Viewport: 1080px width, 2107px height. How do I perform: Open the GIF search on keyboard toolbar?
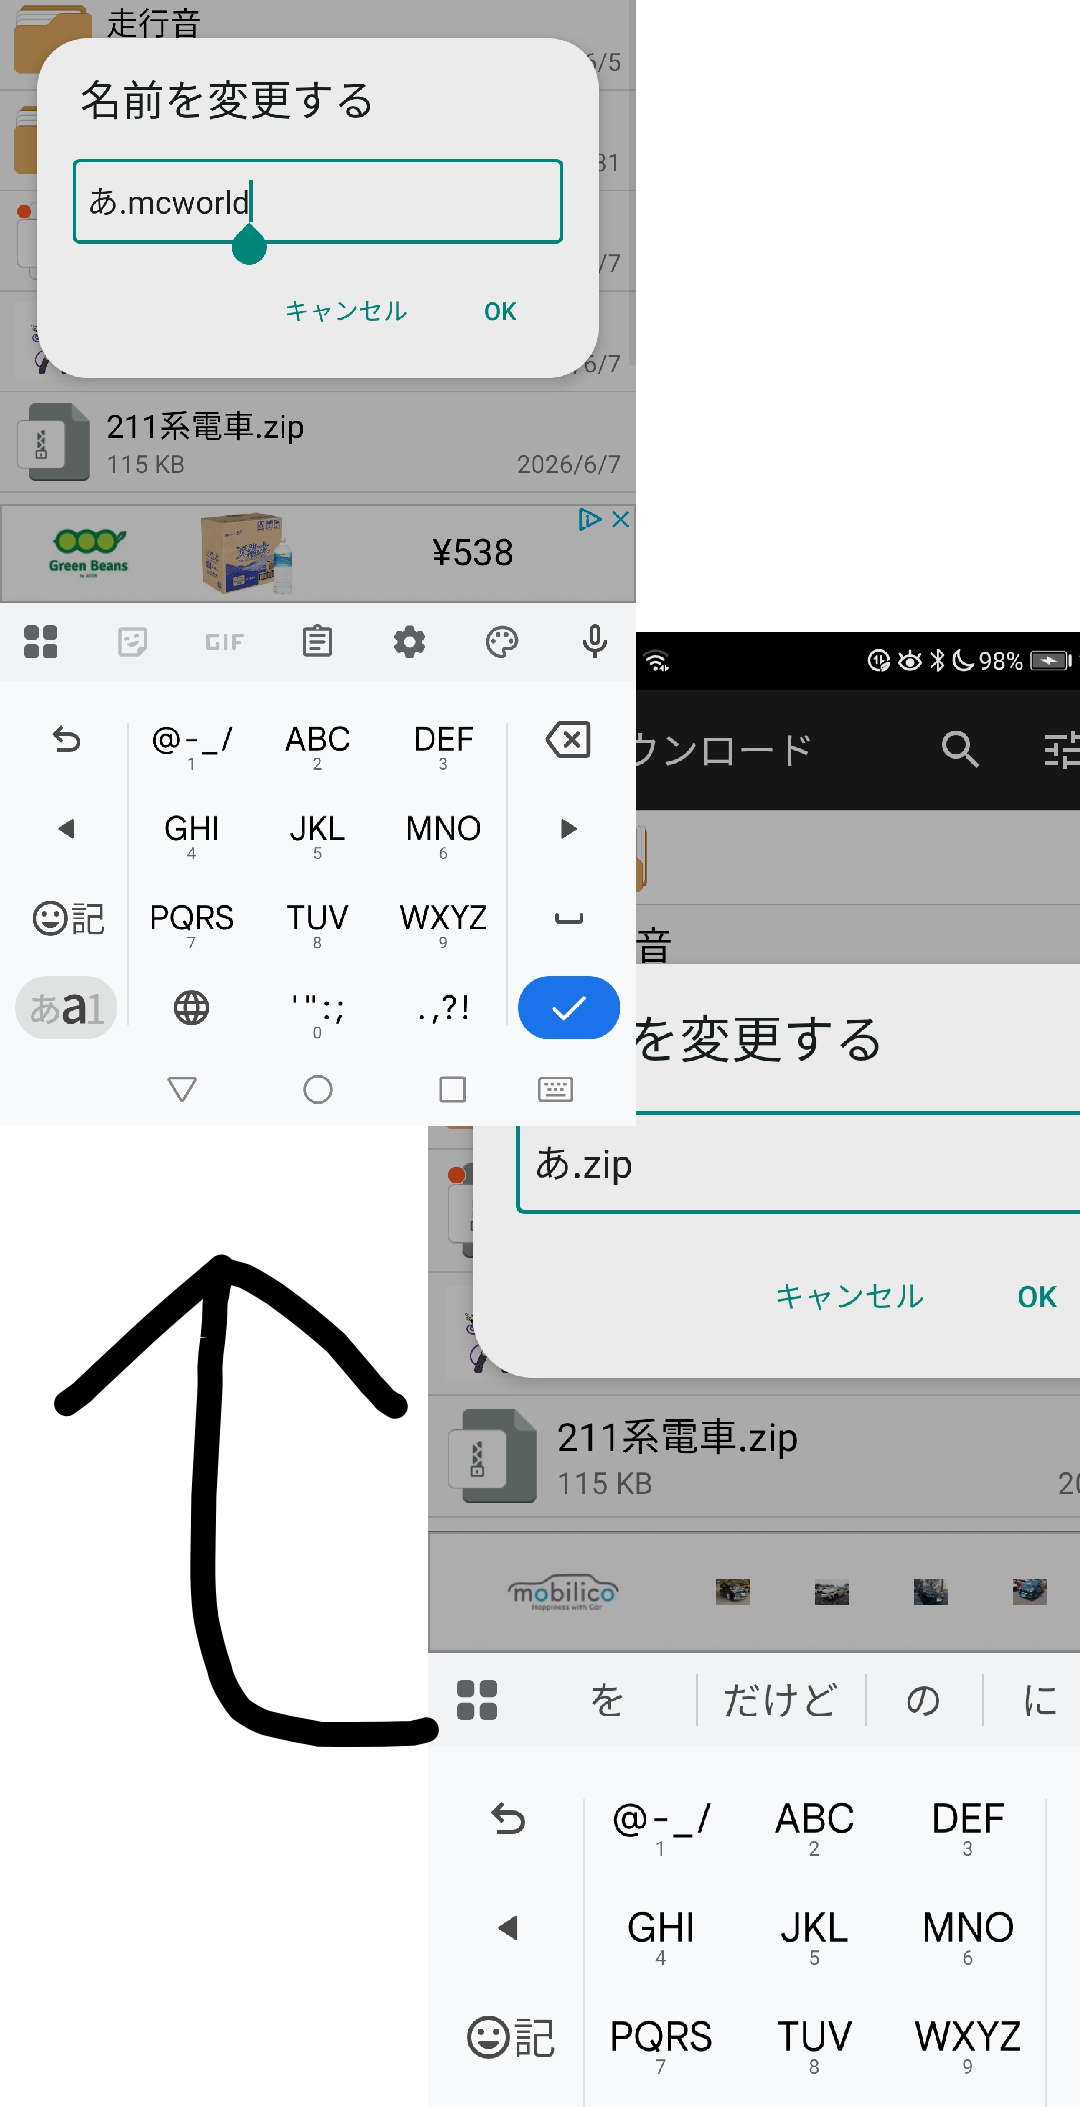tap(224, 642)
